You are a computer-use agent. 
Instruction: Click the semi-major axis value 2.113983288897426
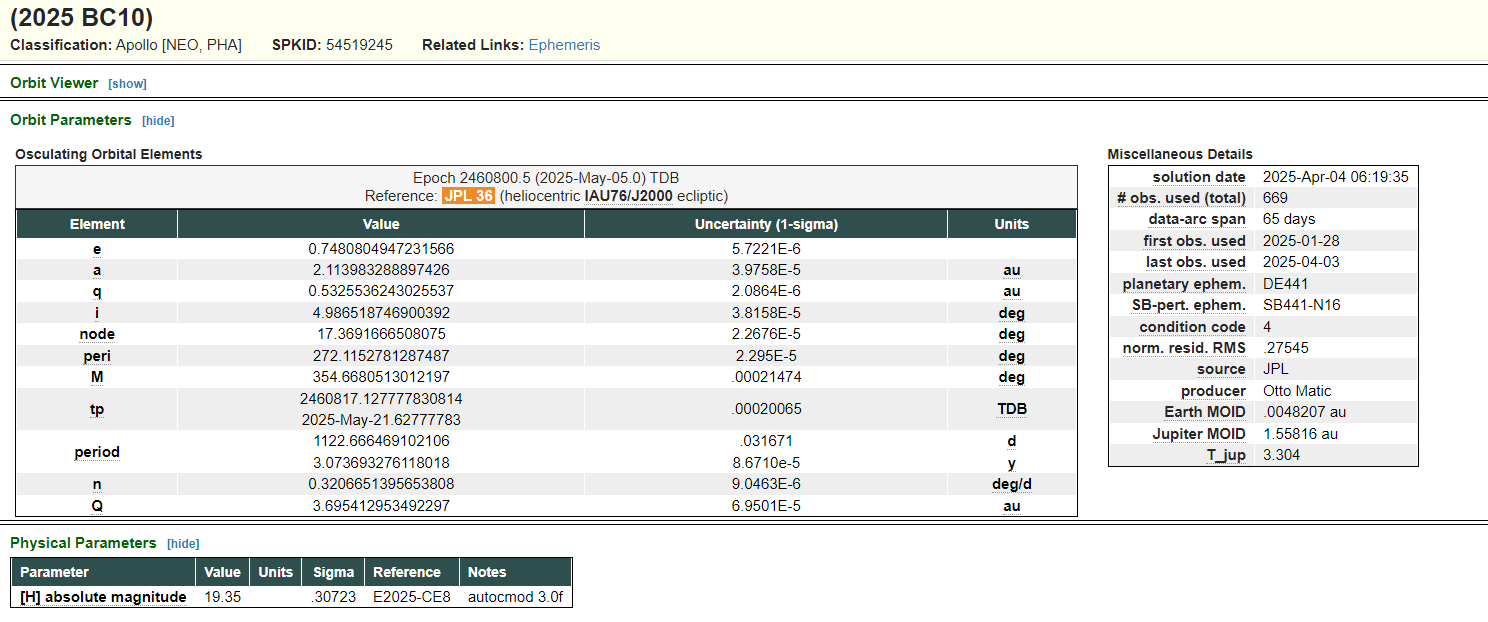(381, 270)
